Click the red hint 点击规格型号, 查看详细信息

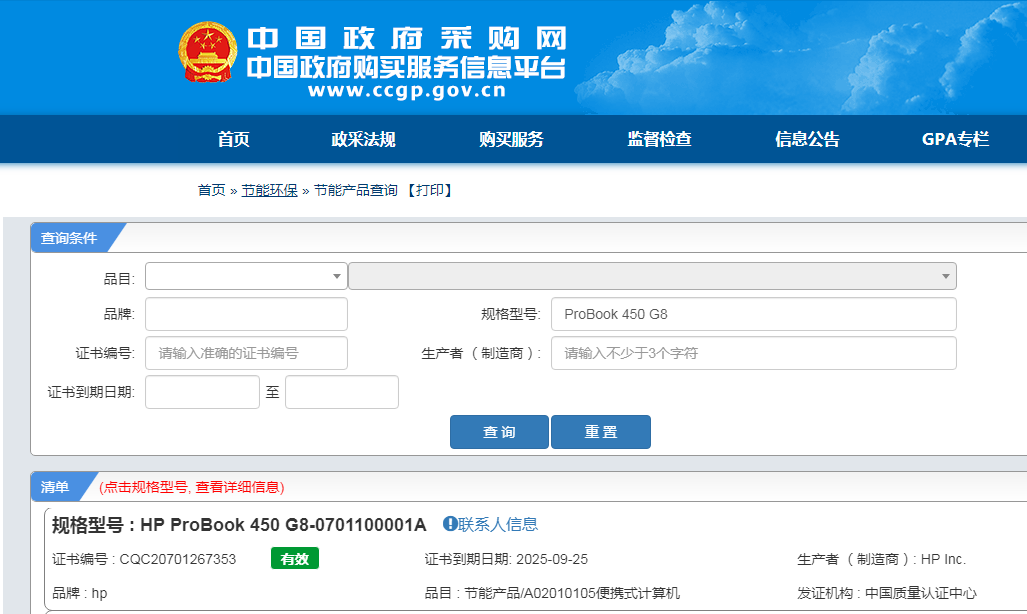[x=192, y=487]
